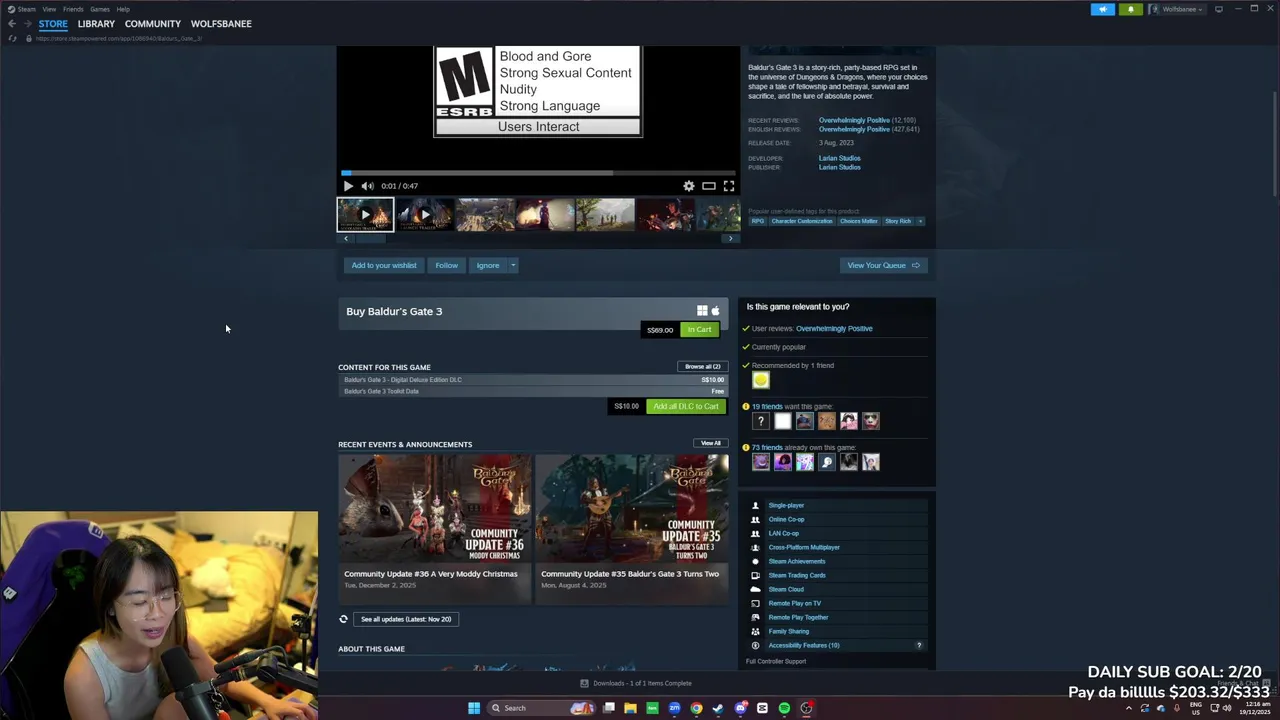Screen dimensions: 1280x720
Task: Open Larian Studios developer link
Action: click(839, 158)
